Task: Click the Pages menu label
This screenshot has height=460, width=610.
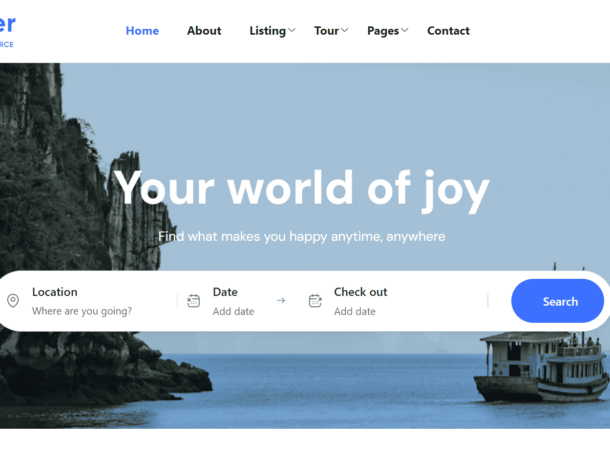Action: click(383, 31)
